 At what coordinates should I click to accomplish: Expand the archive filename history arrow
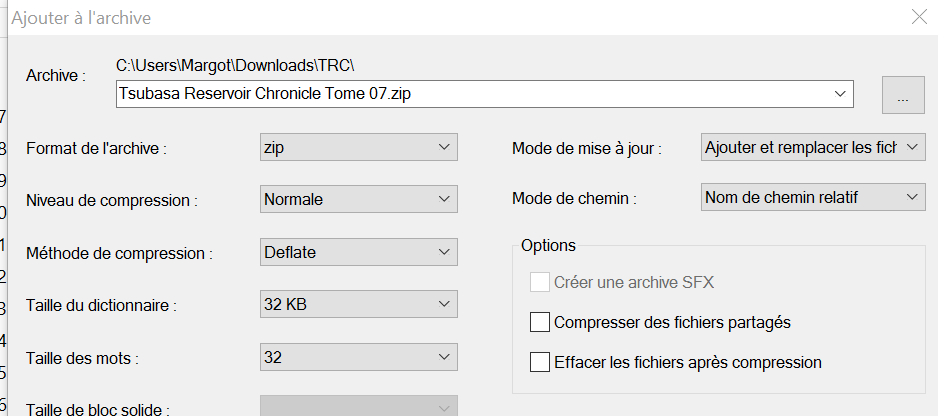pyautogui.click(x=840, y=94)
